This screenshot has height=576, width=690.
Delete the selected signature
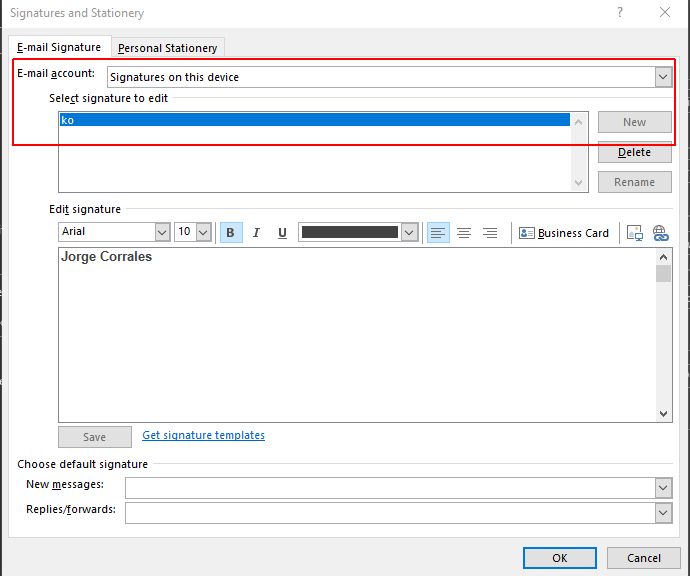[634, 152]
